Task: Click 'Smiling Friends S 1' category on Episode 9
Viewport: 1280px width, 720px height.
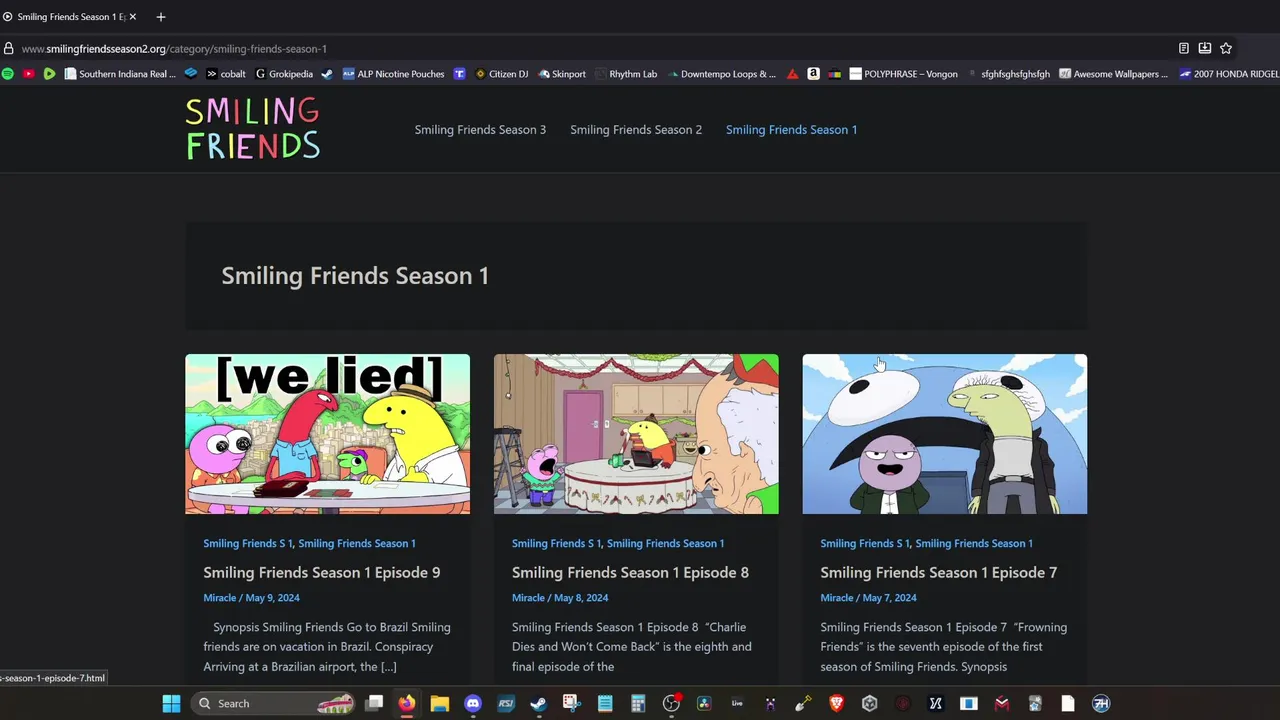Action: point(247,543)
